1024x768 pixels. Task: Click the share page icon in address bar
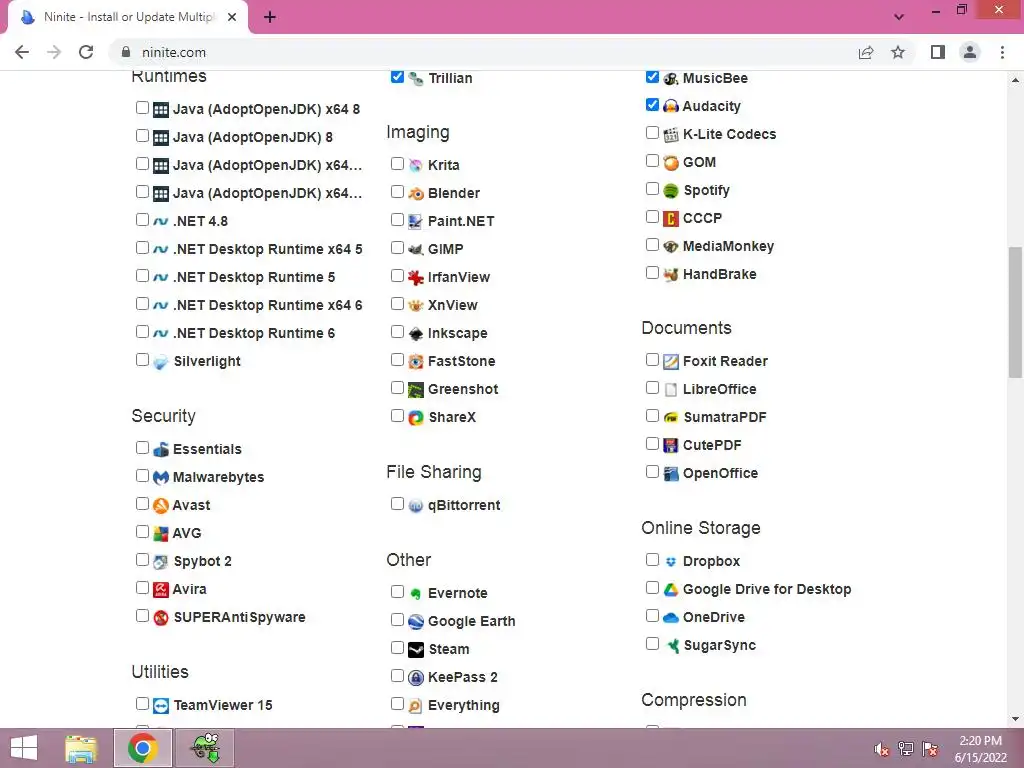point(866,52)
